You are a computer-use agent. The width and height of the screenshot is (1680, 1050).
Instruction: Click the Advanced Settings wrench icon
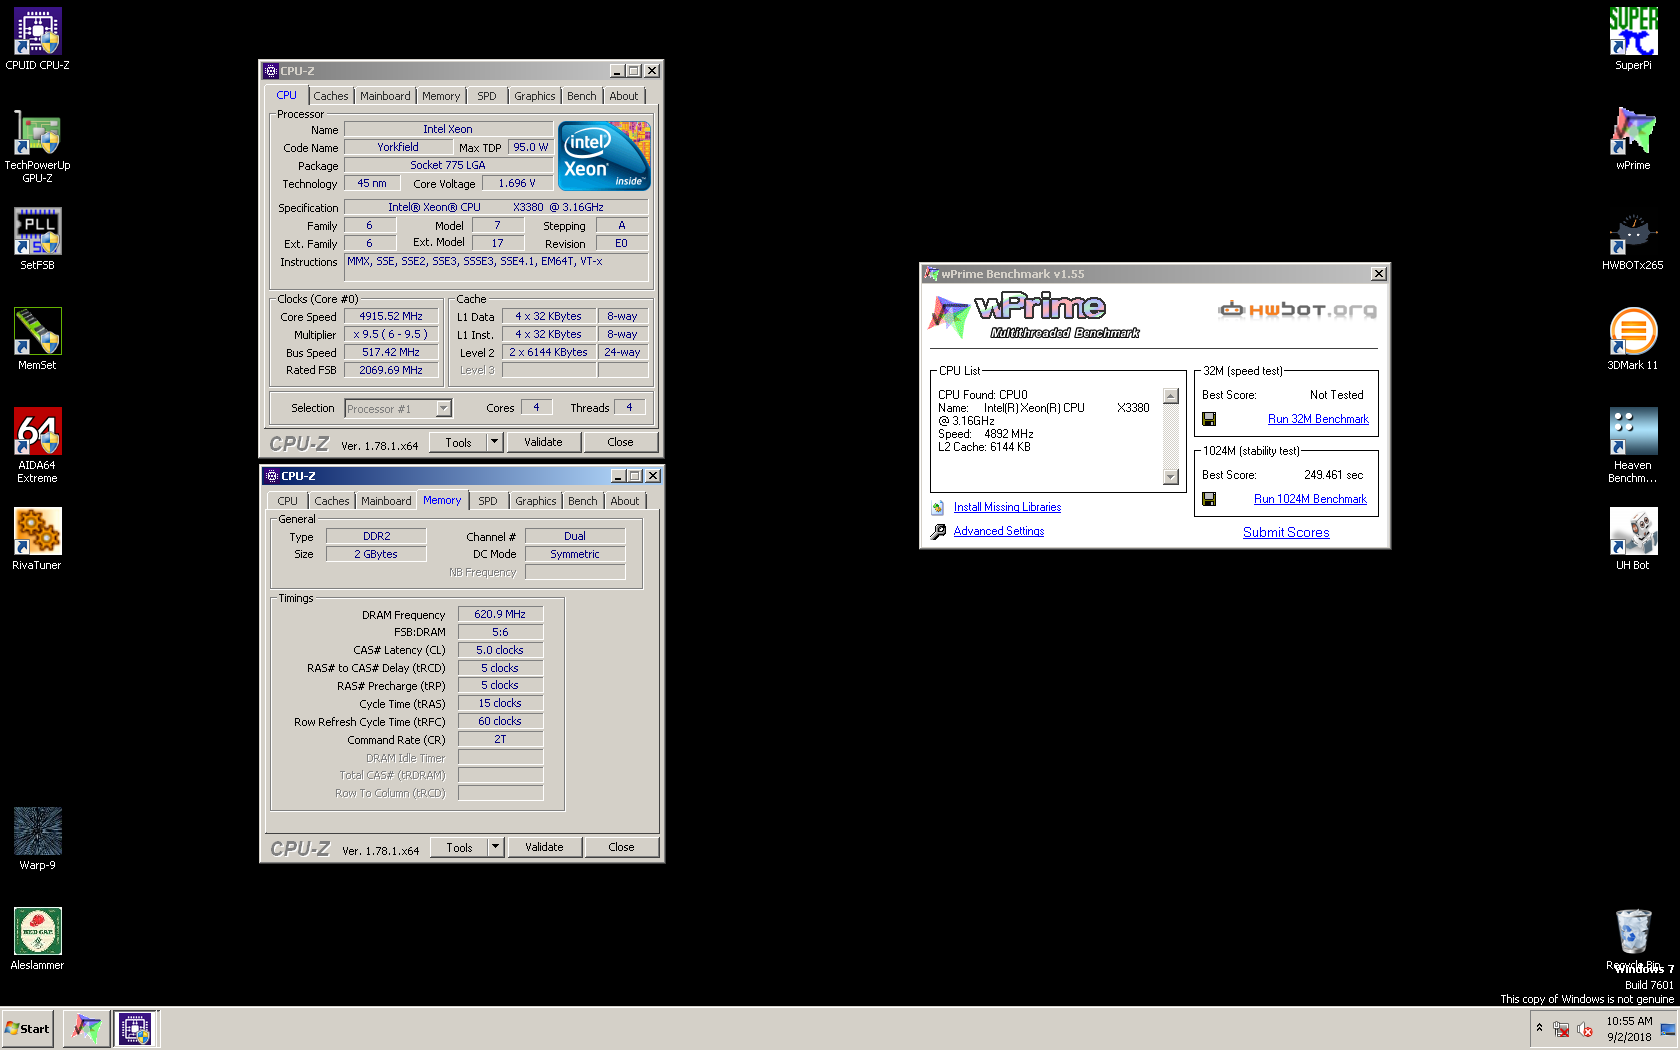(938, 532)
